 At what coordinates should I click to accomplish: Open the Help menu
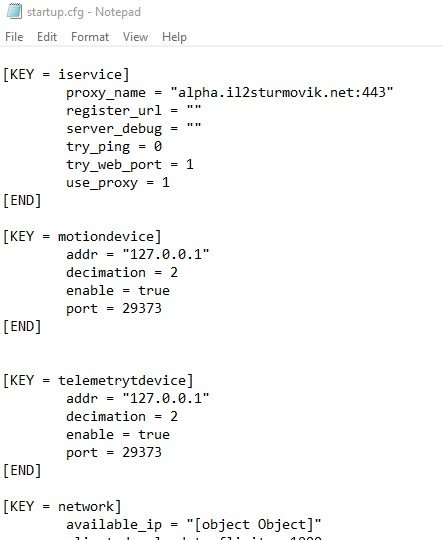click(x=174, y=37)
